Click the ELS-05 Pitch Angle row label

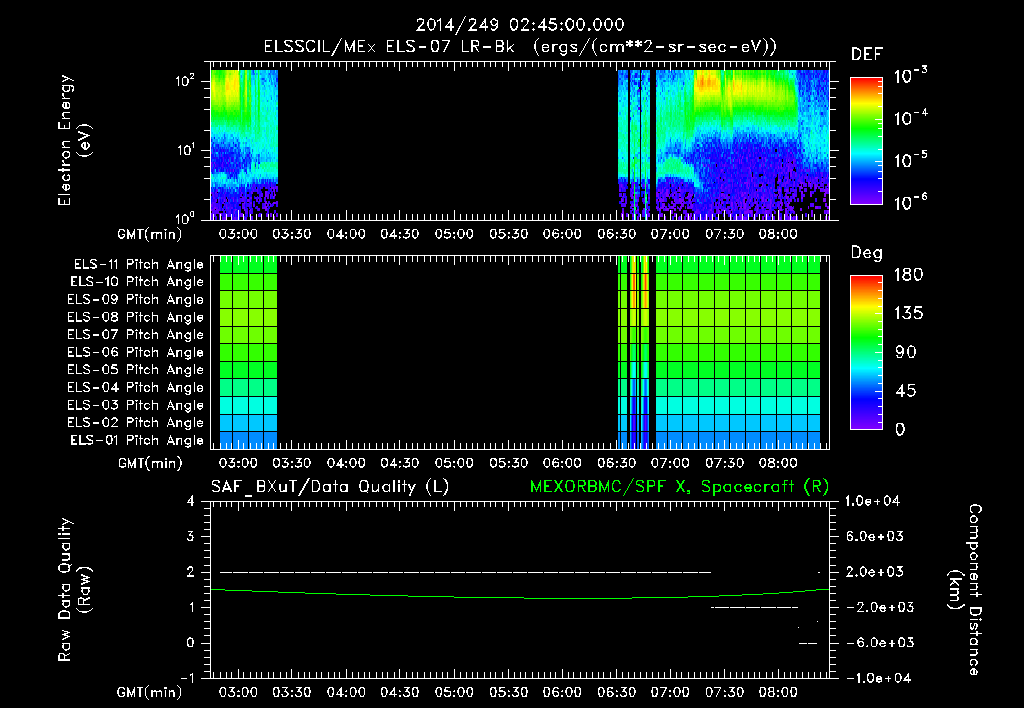(x=135, y=370)
